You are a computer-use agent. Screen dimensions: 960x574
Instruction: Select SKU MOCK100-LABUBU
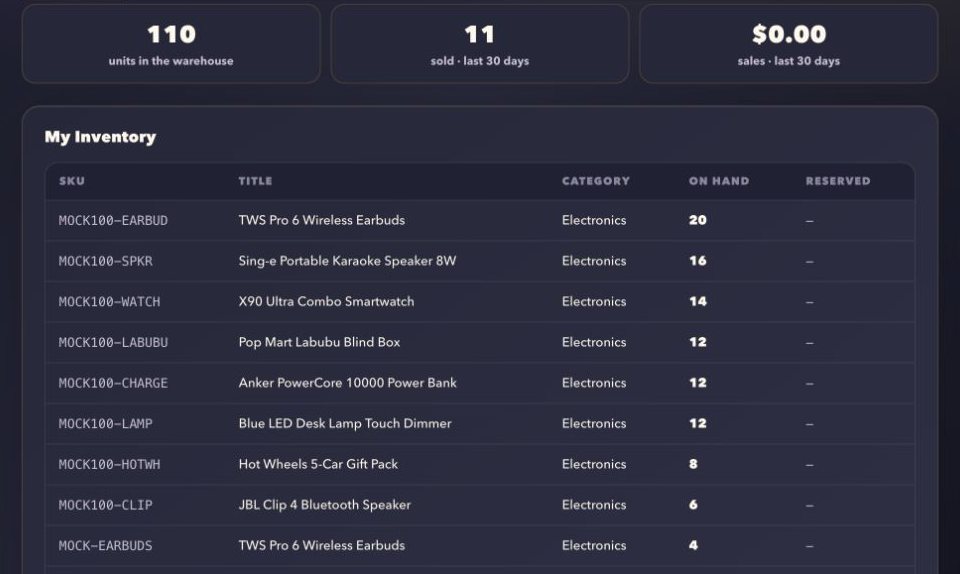113,343
